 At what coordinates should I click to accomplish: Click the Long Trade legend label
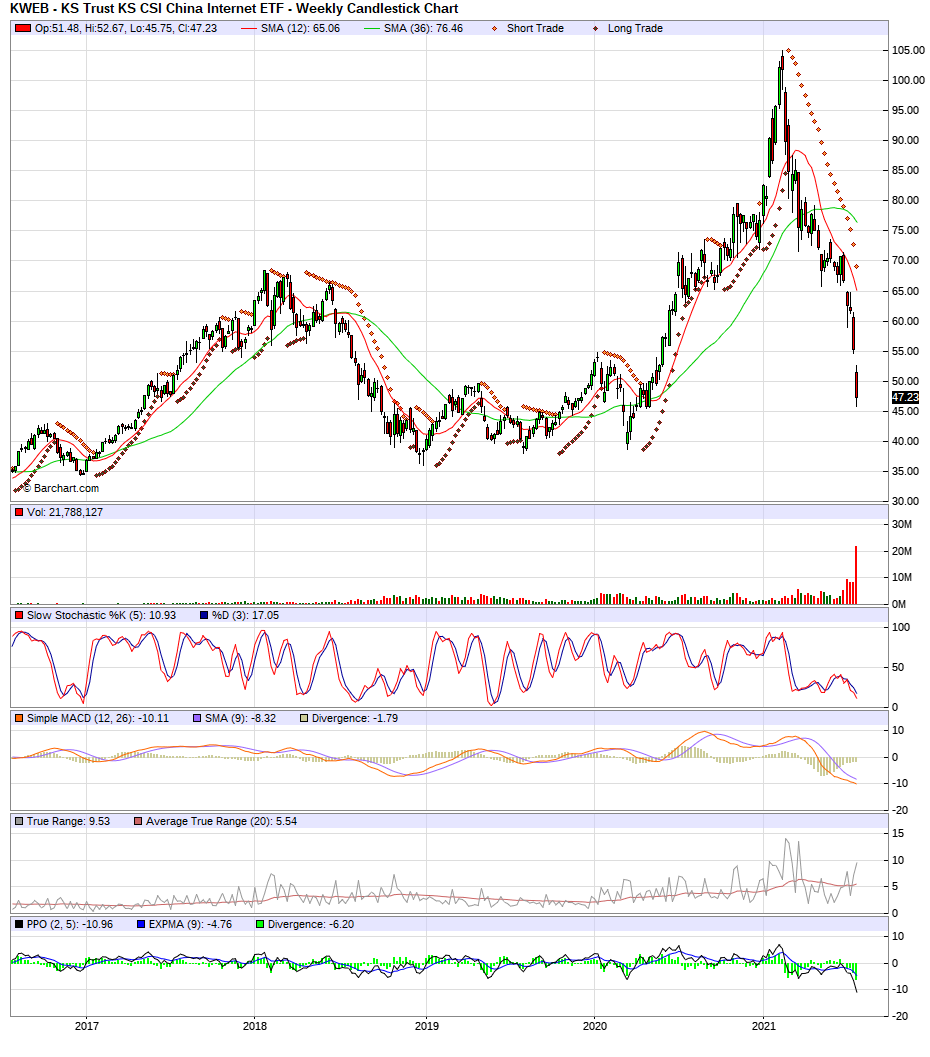tap(635, 28)
